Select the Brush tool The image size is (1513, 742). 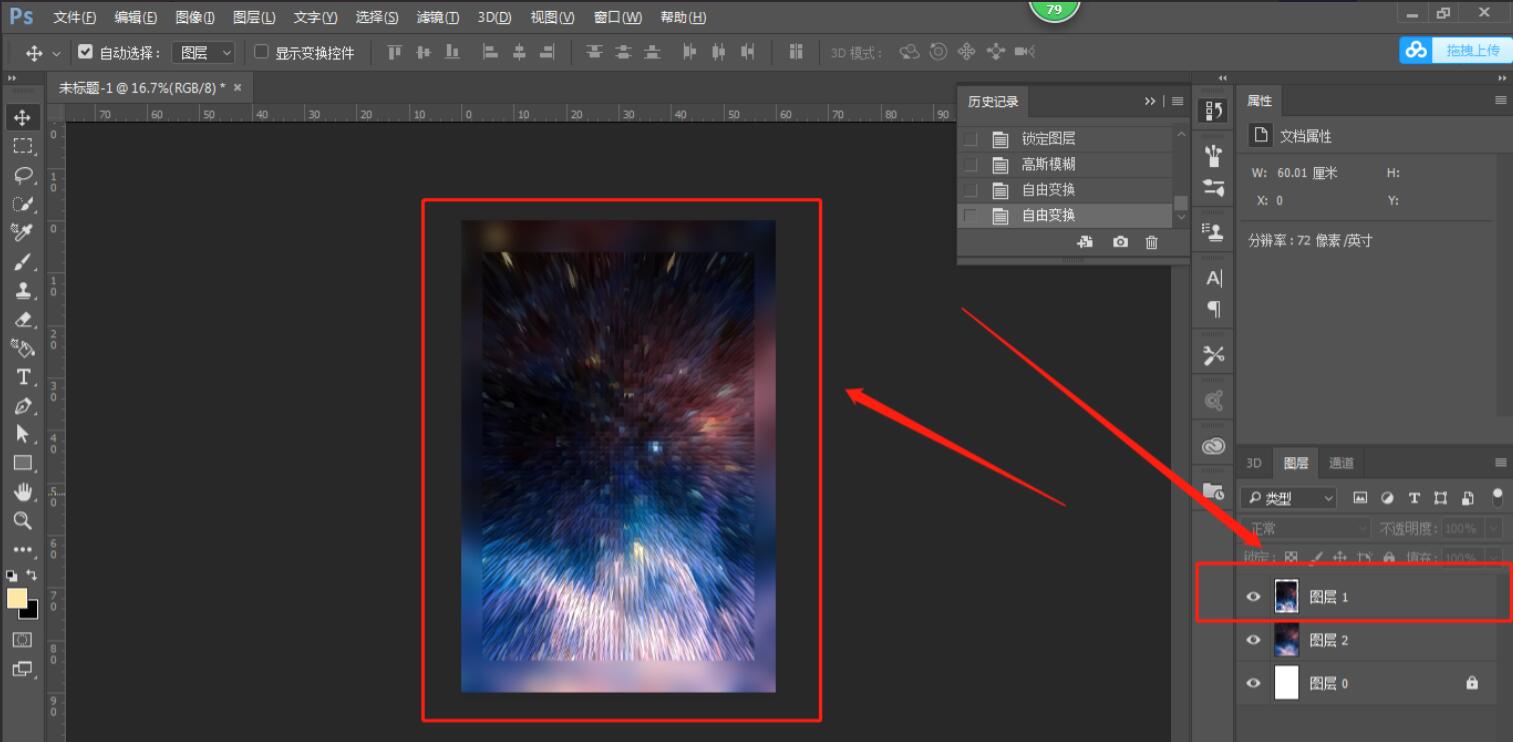pyautogui.click(x=23, y=262)
